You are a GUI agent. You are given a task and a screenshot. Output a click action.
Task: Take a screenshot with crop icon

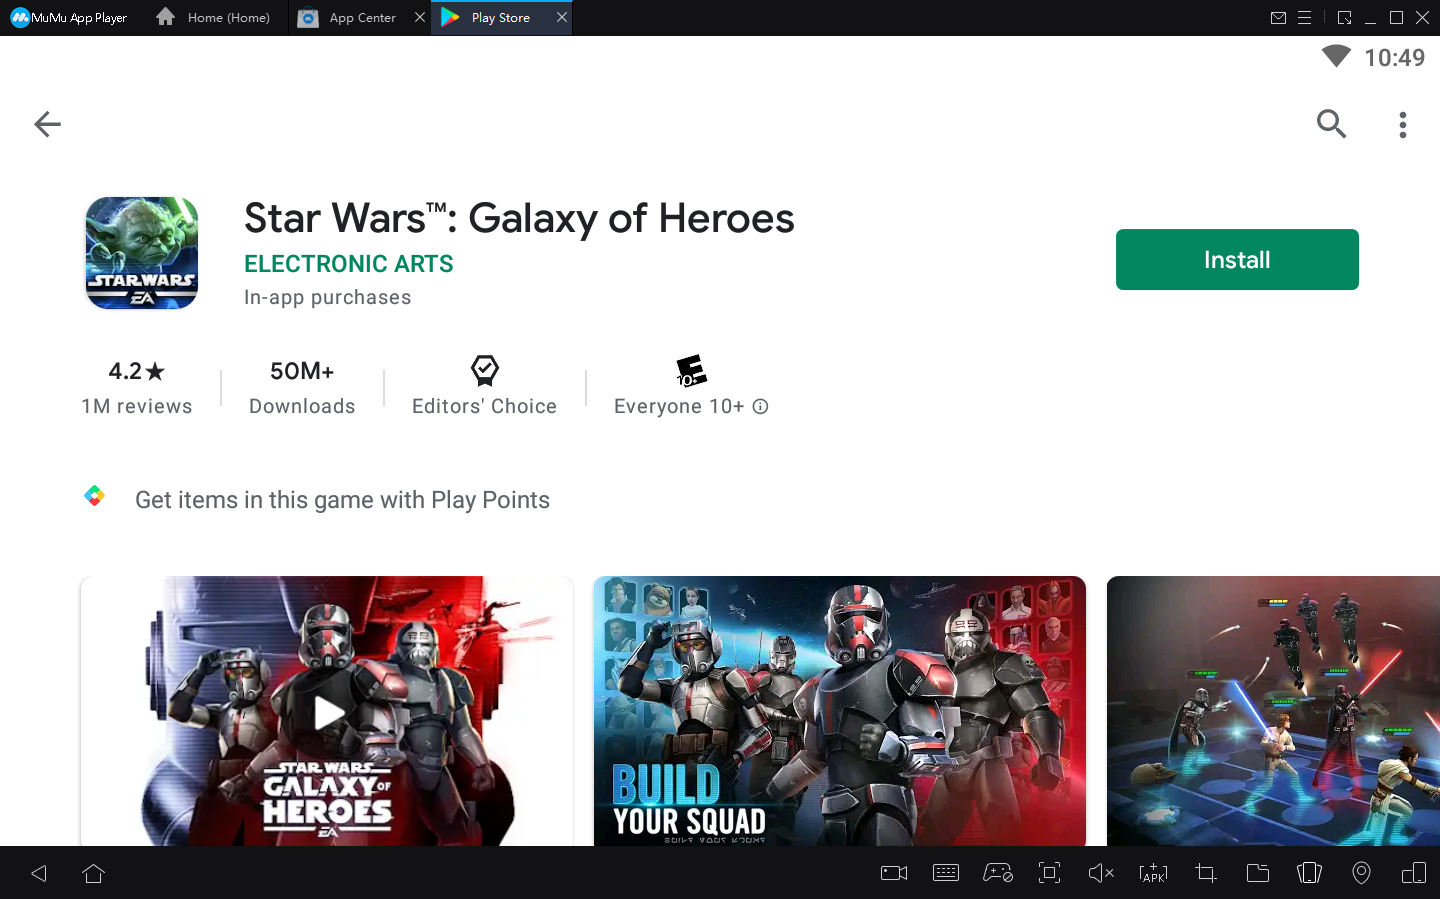pyautogui.click(x=1206, y=874)
